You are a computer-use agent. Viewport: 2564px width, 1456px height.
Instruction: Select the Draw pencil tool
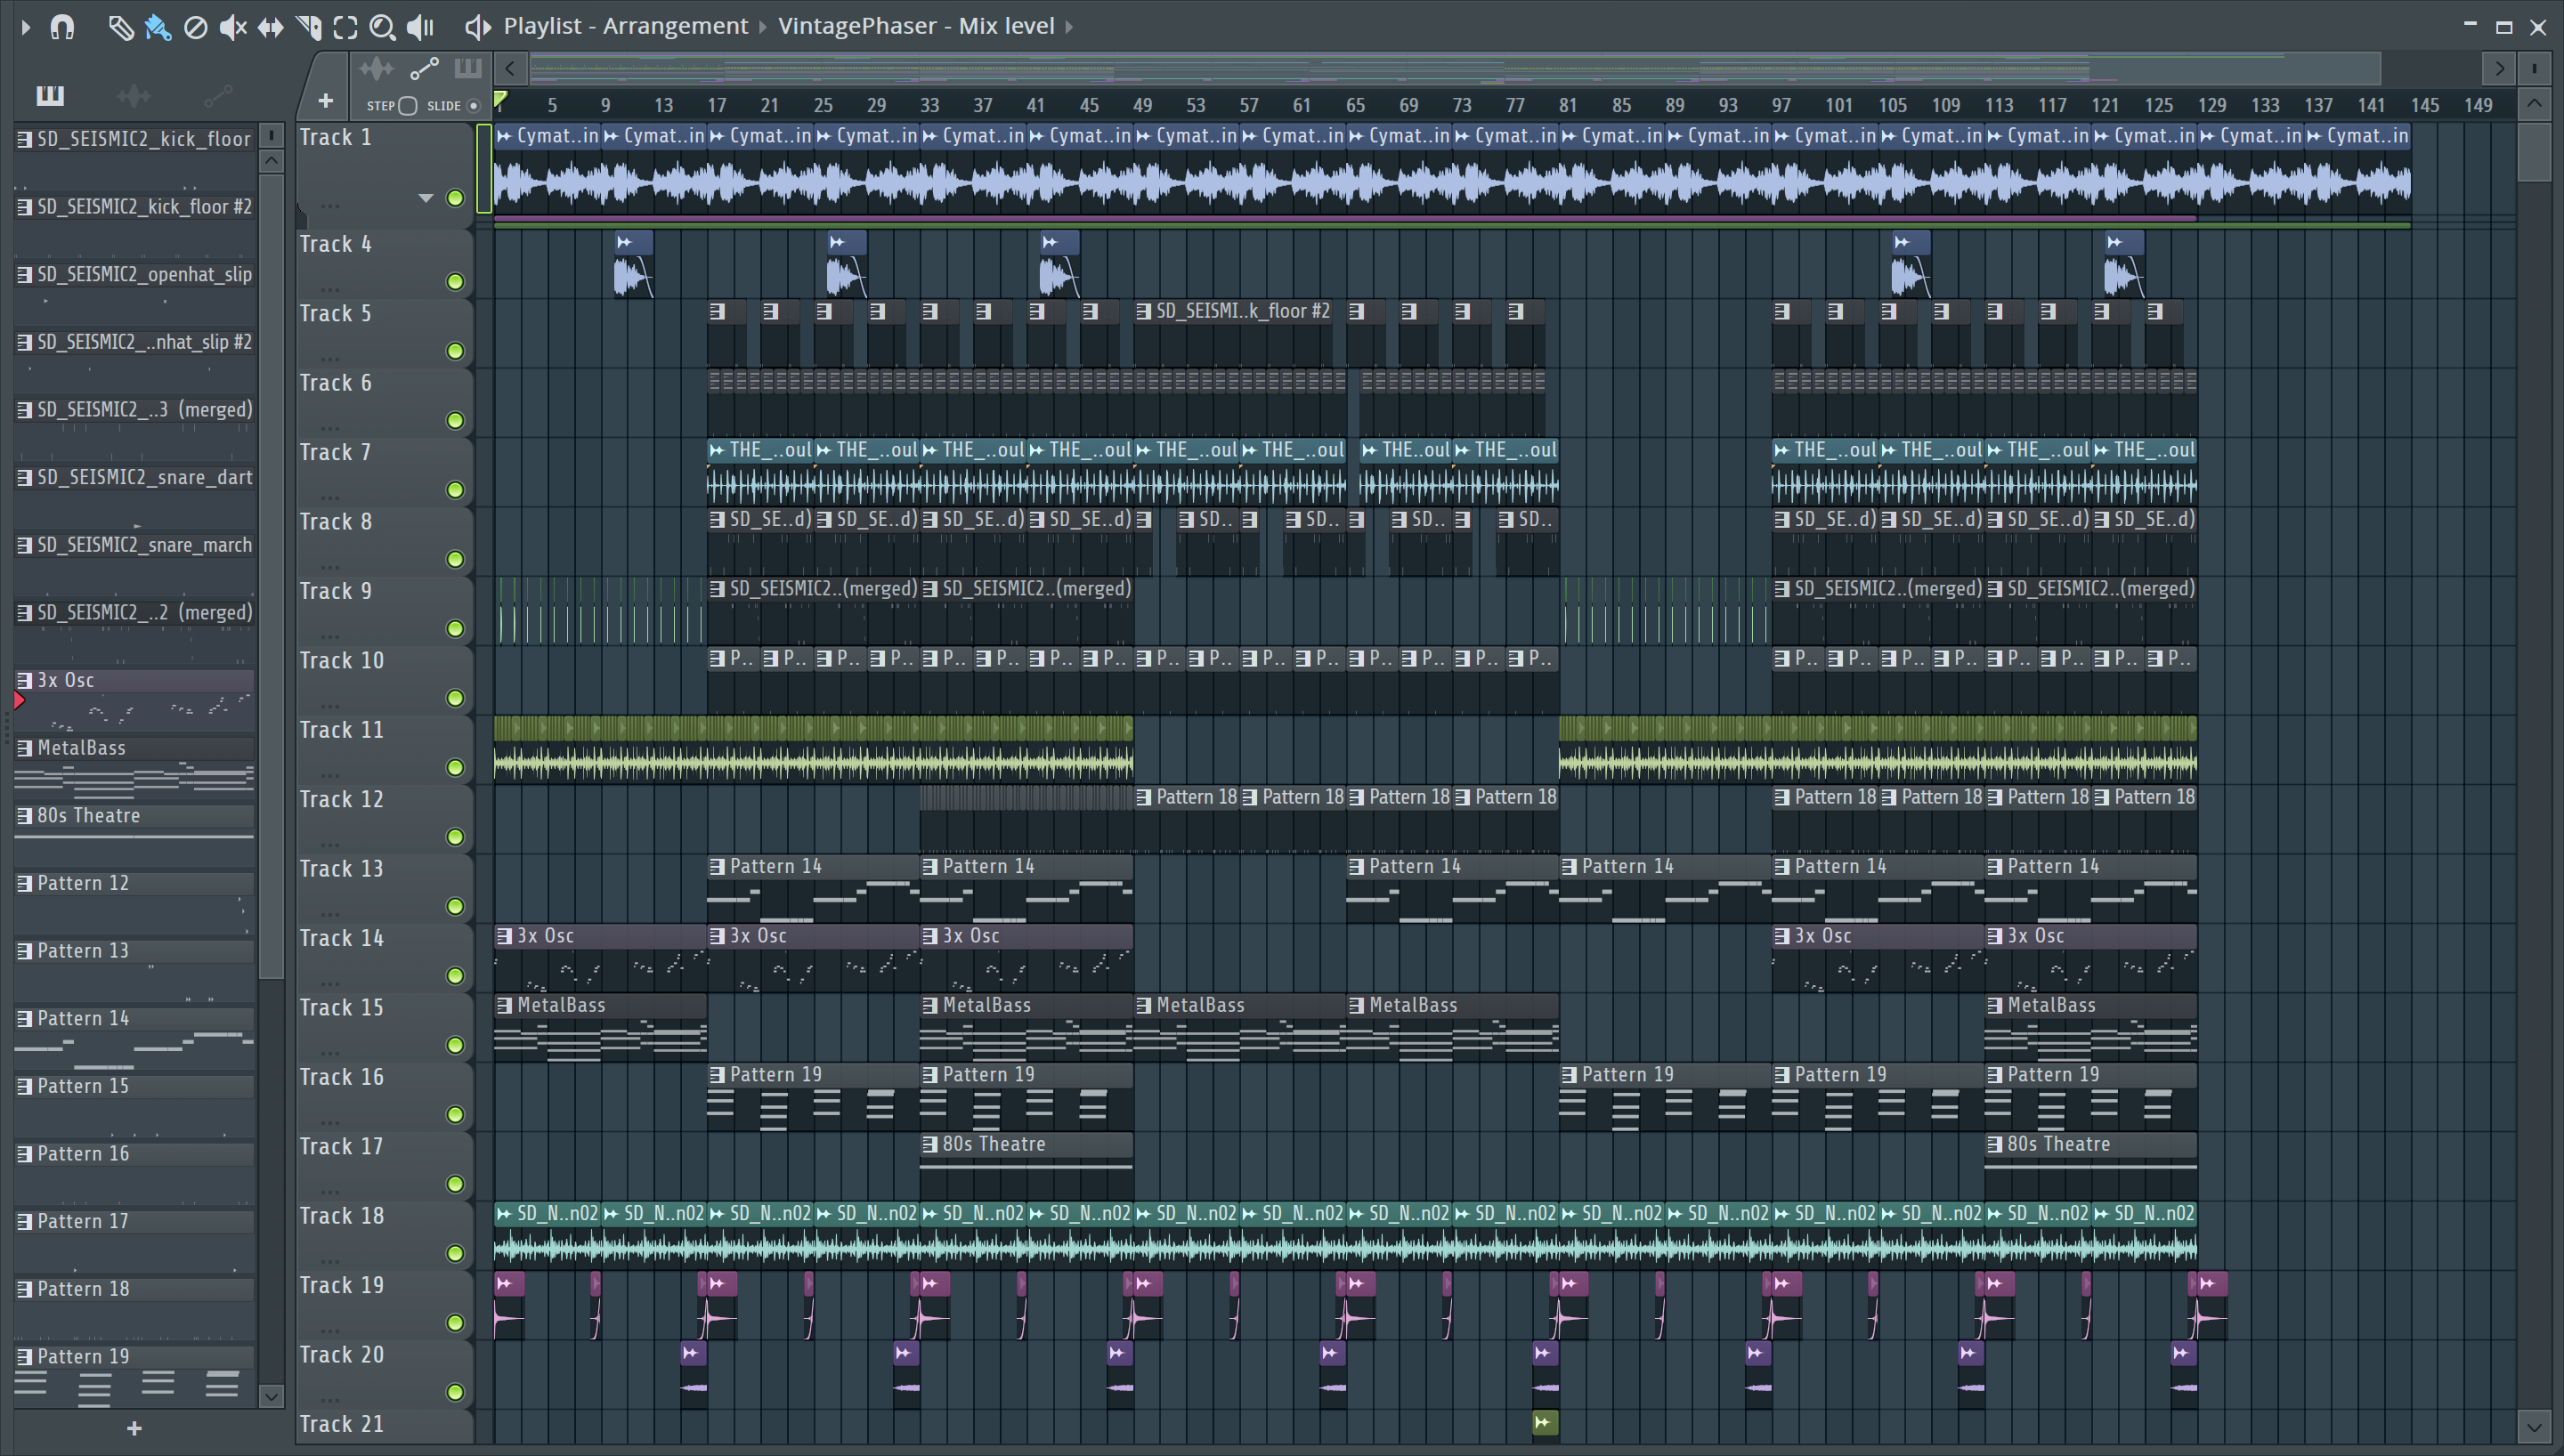(120, 27)
